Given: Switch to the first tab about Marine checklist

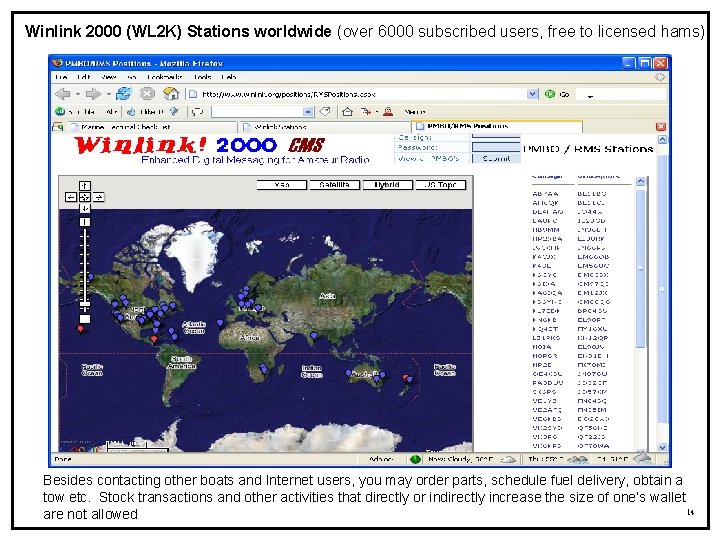Looking at the screenshot, I should tap(152, 127).
